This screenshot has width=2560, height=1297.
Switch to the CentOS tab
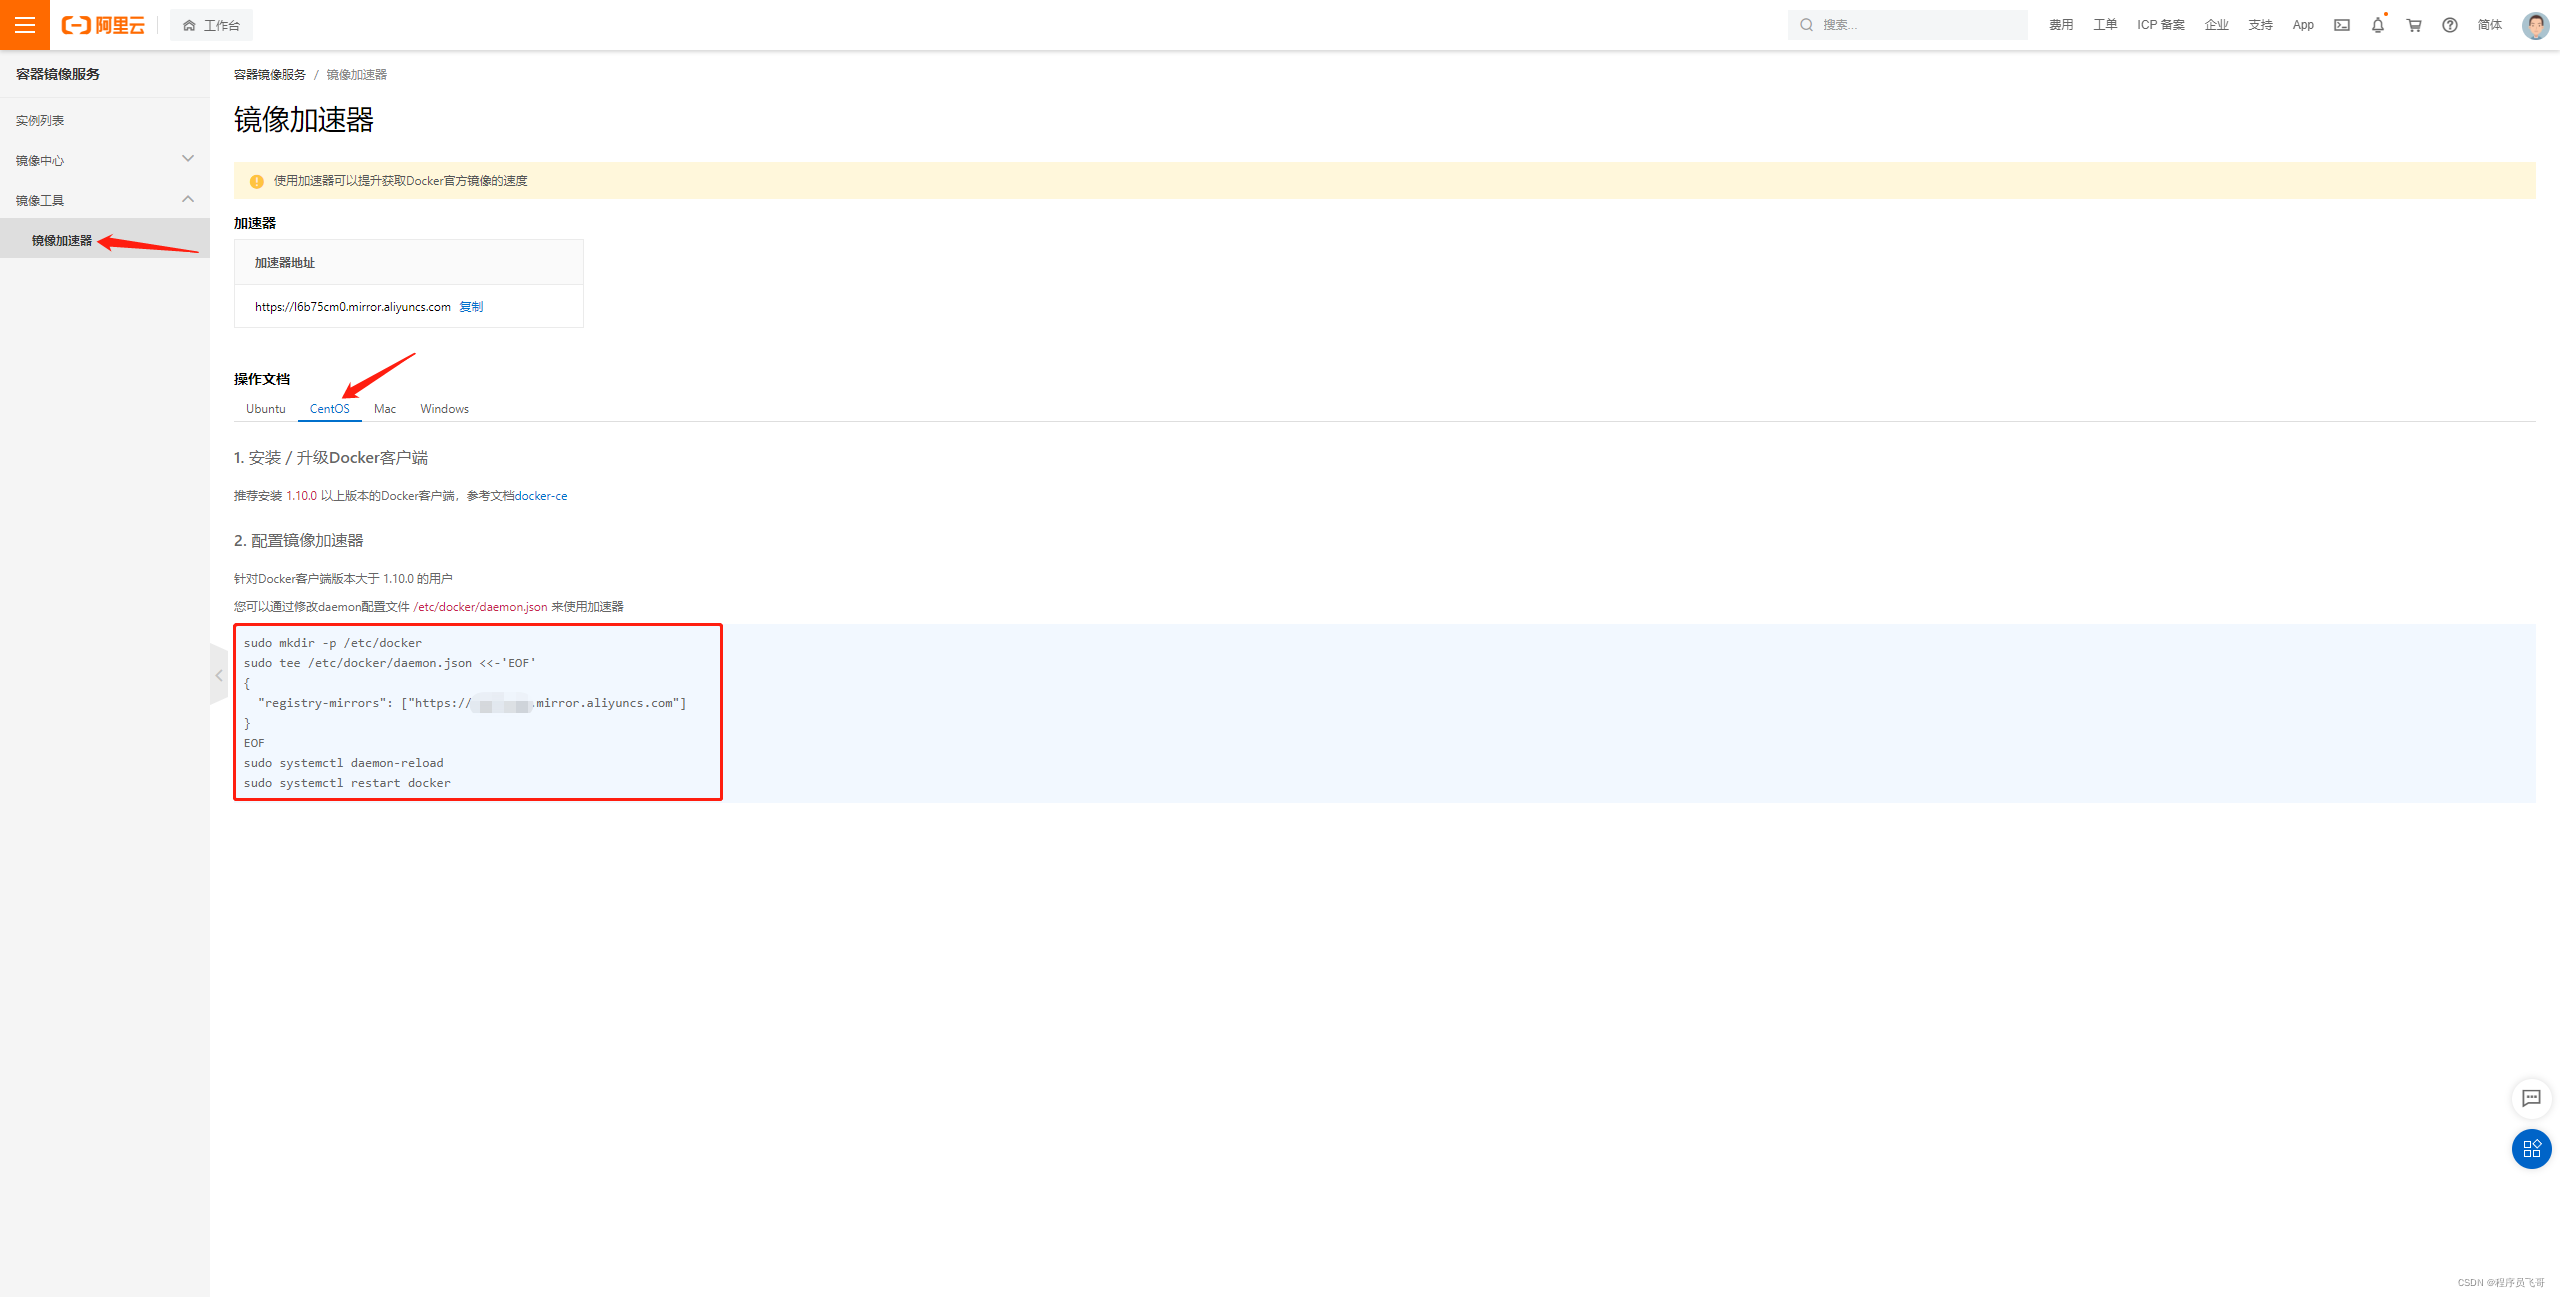coord(330,409)
